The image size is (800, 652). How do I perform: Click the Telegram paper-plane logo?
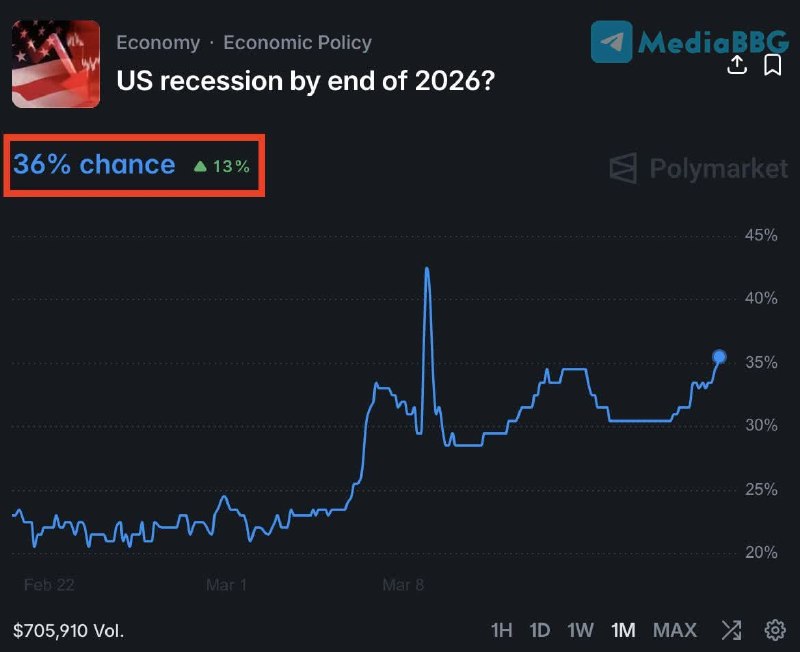pos(611,42)
